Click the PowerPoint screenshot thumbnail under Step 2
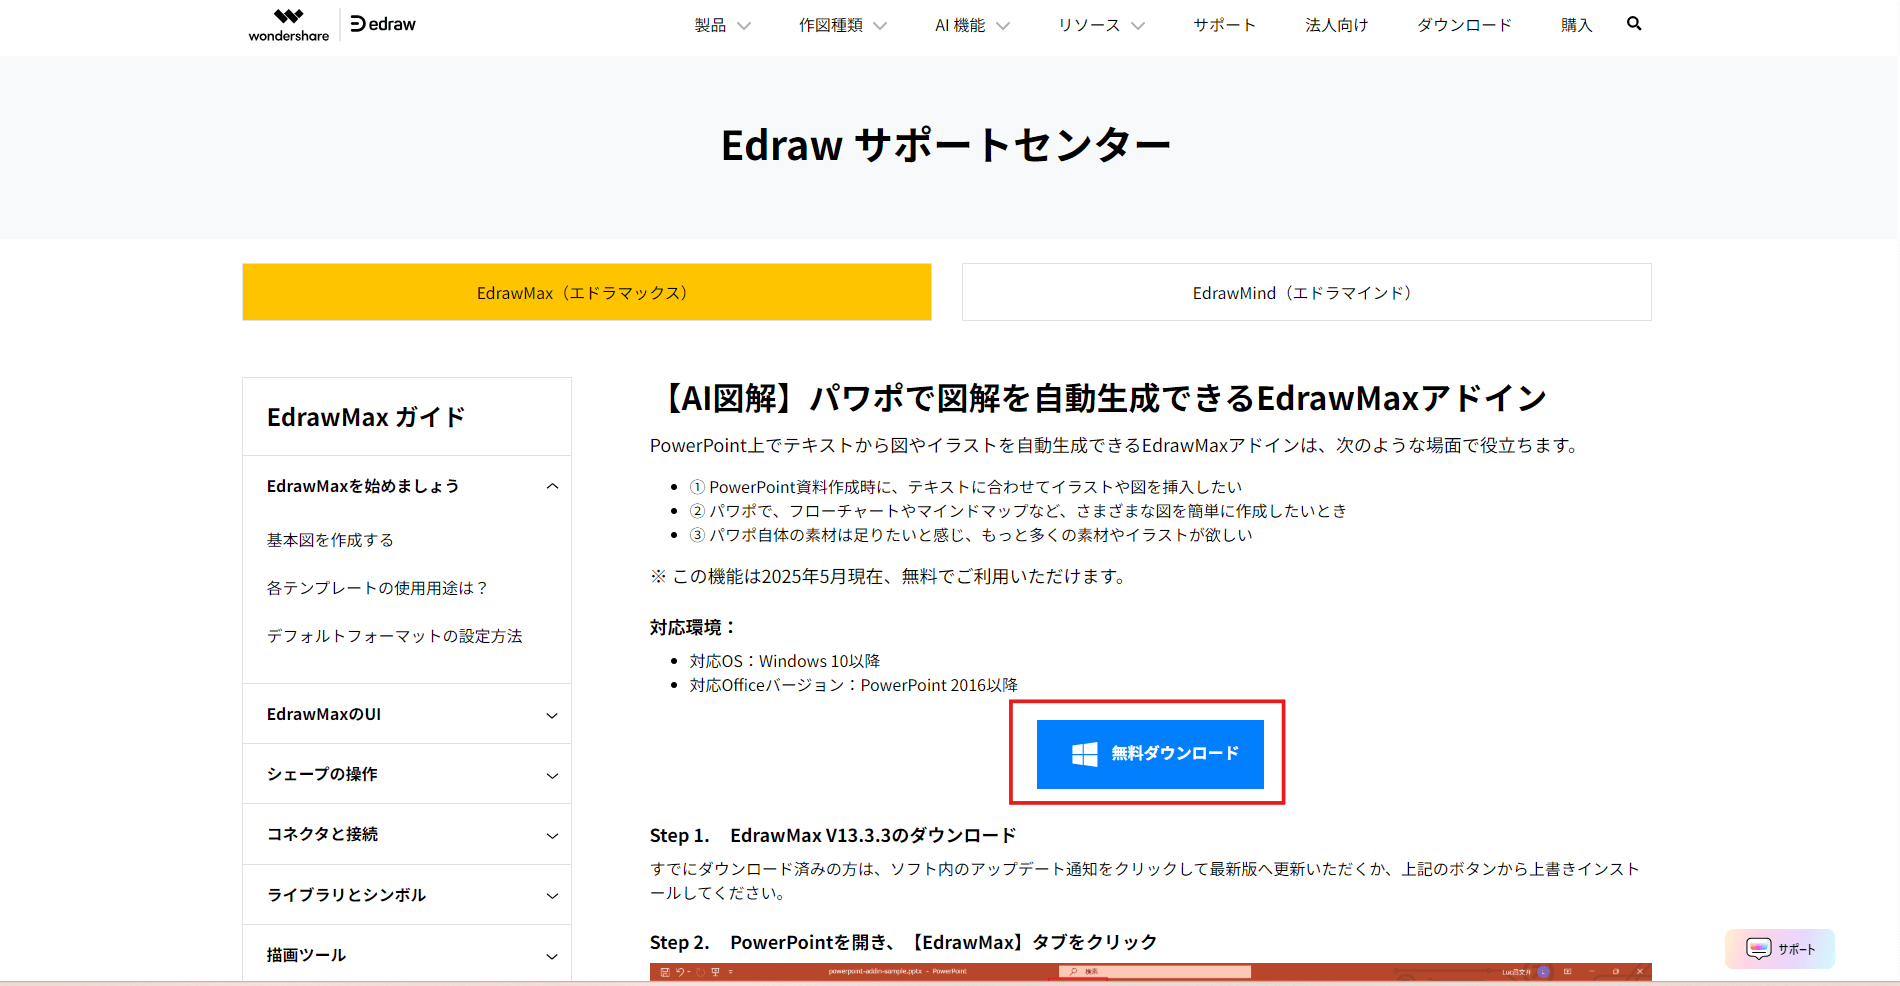 pos(1150,972)
